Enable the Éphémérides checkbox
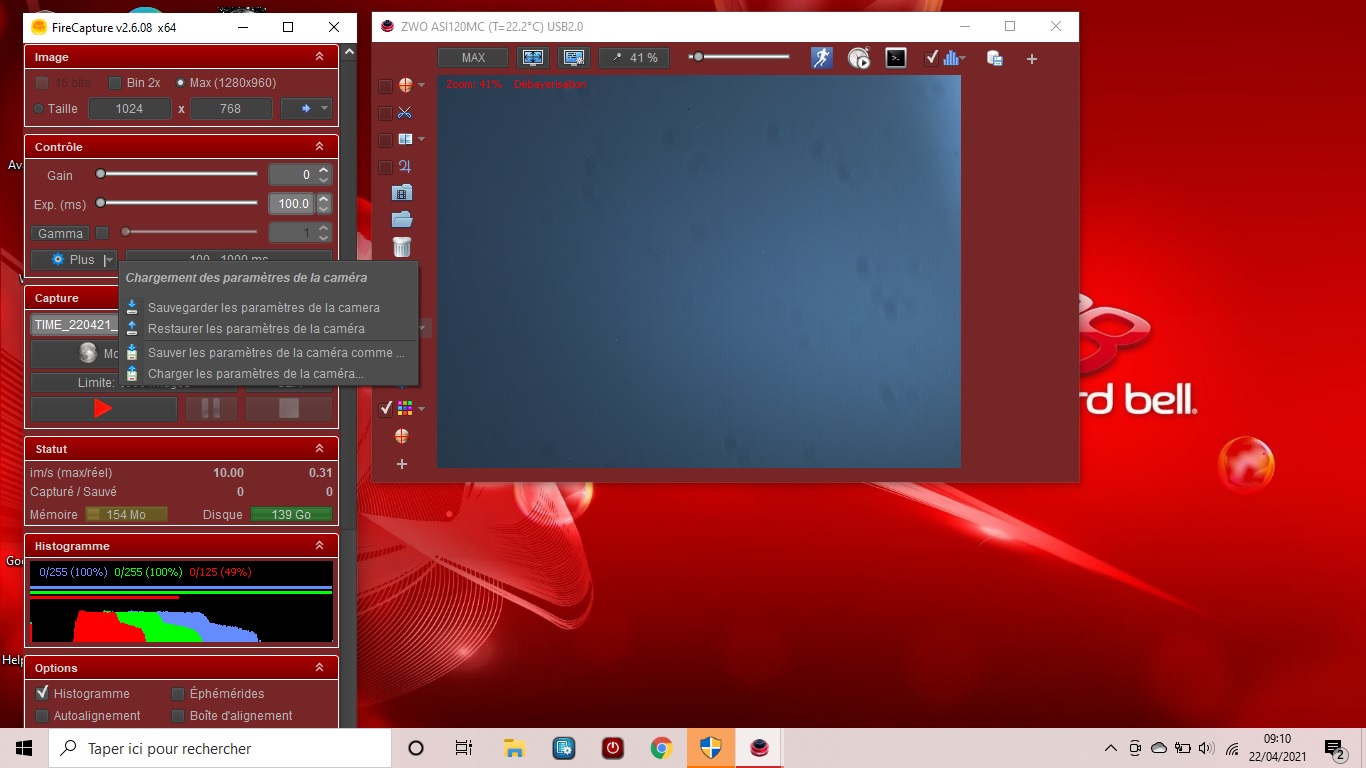 178,693
